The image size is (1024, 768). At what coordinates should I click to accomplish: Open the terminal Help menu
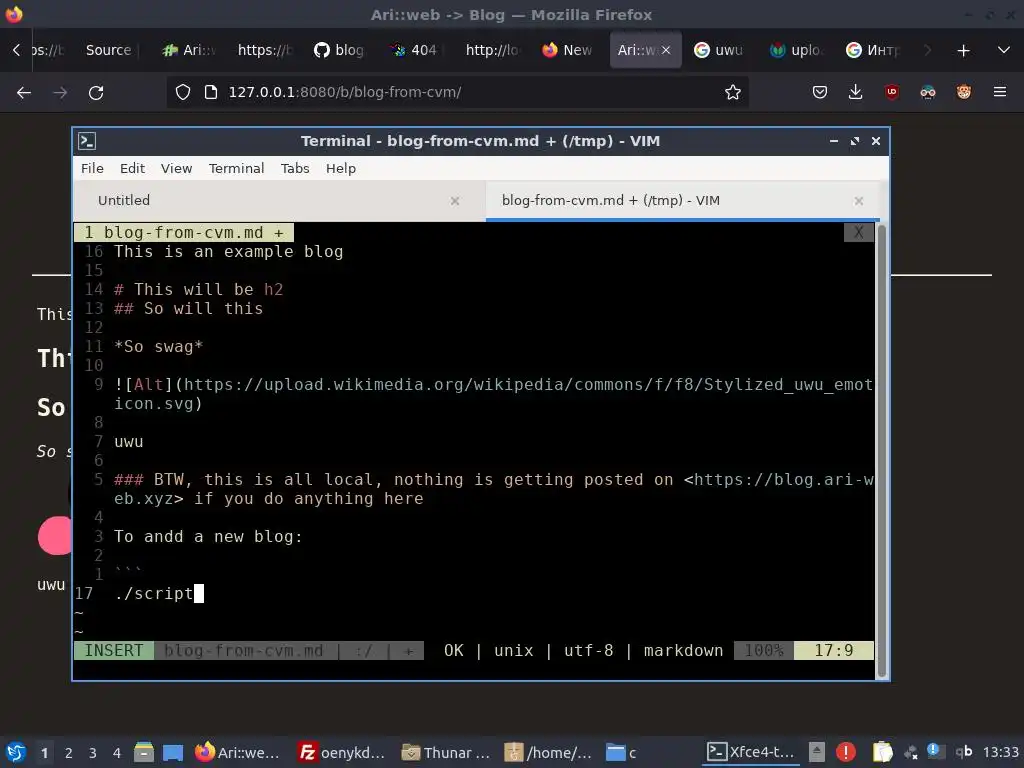pos(341,168)
